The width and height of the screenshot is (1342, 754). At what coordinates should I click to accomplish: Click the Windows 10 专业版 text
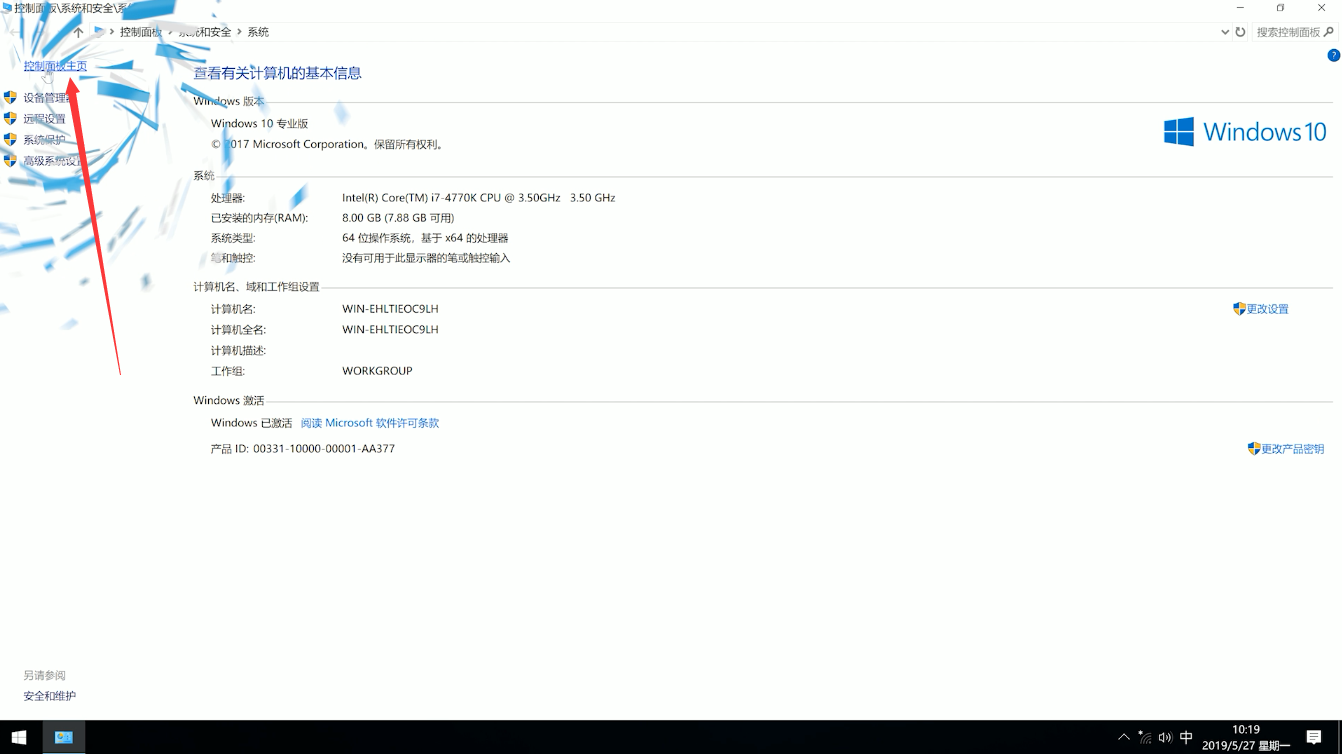pos(259,124)
